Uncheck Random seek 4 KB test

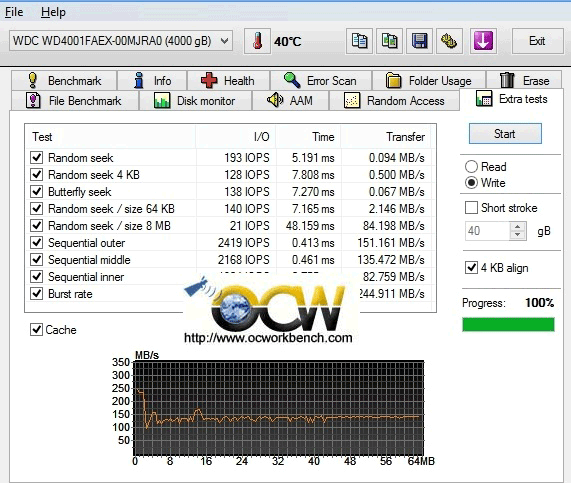pyautogui.click(x=36, y=174)
